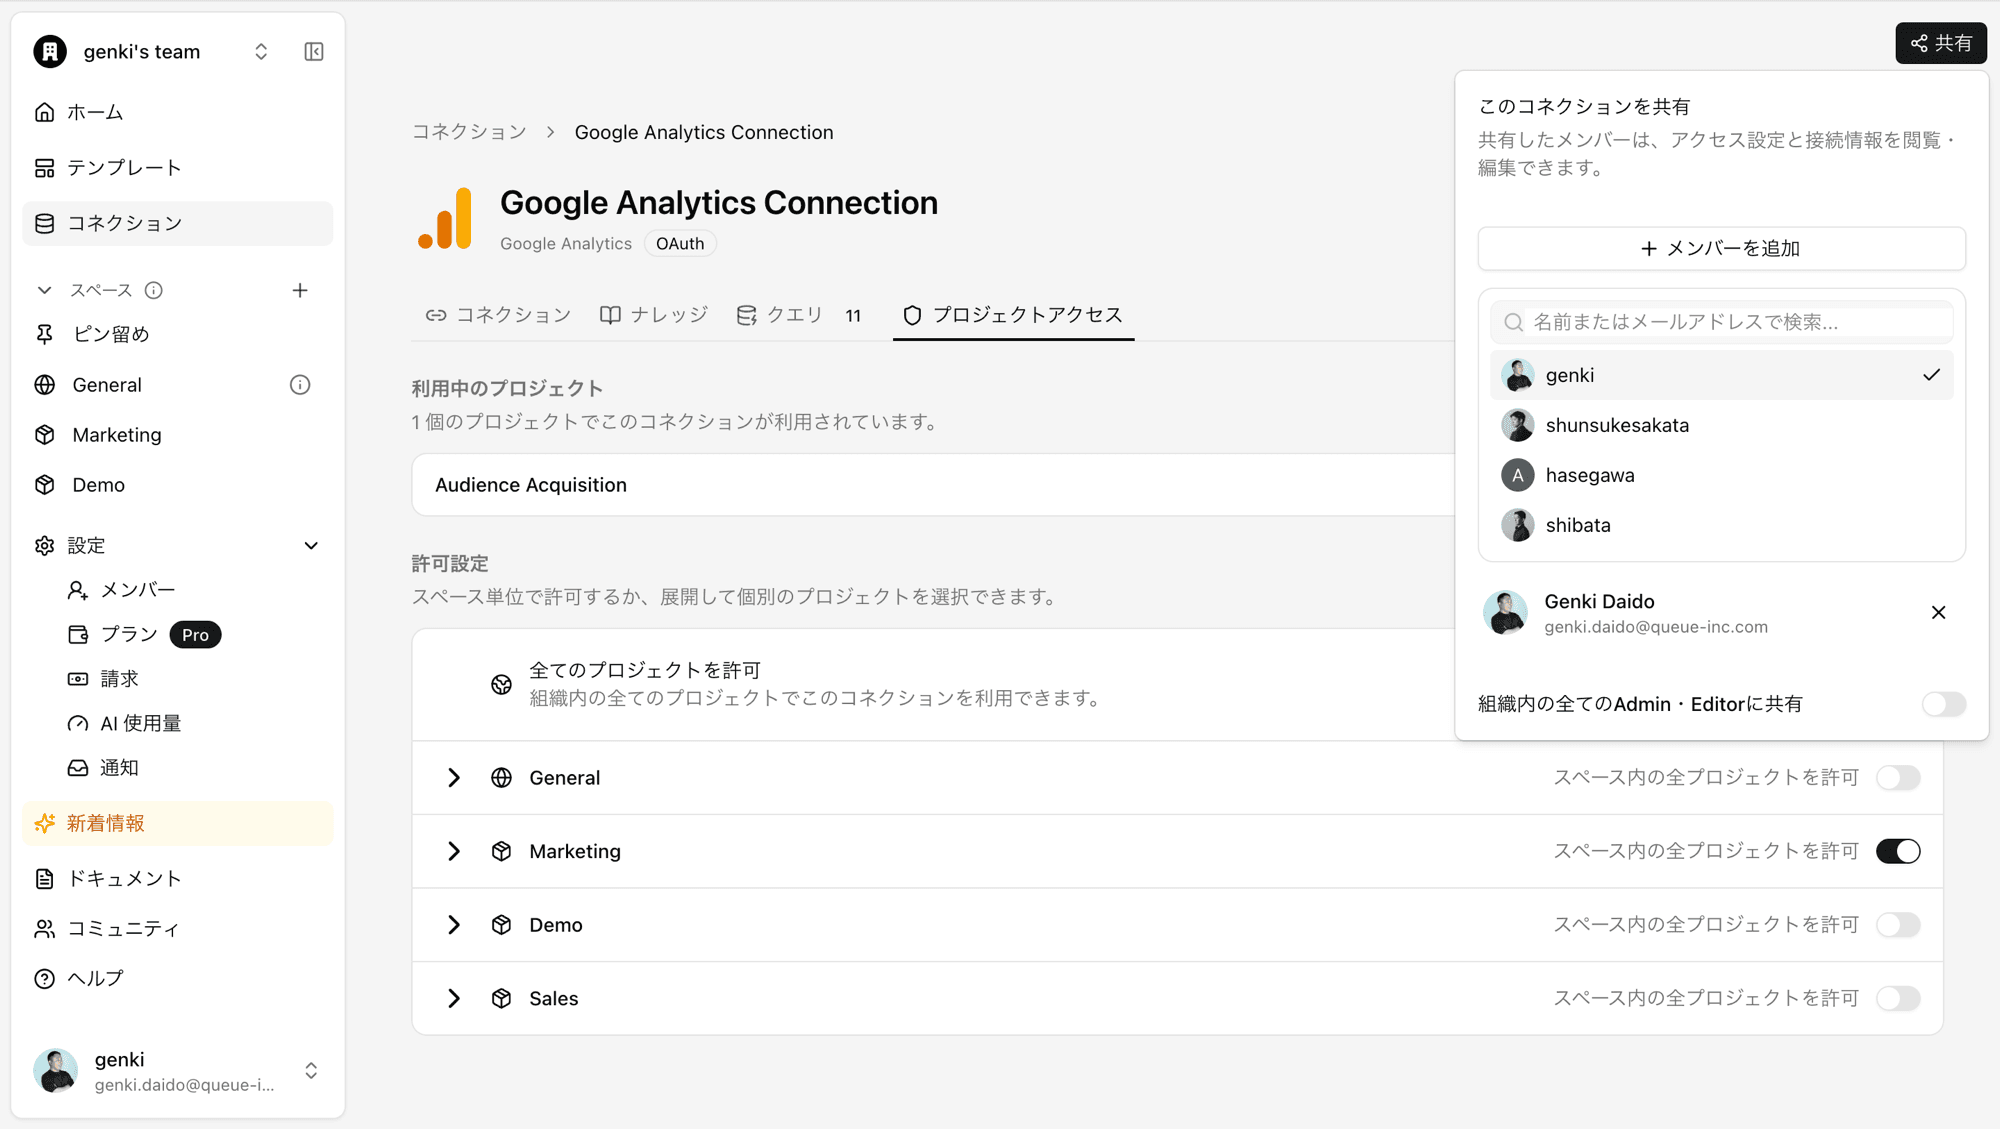Deselect genki in member list
2000x1129 pixels.
[1721, 375]
